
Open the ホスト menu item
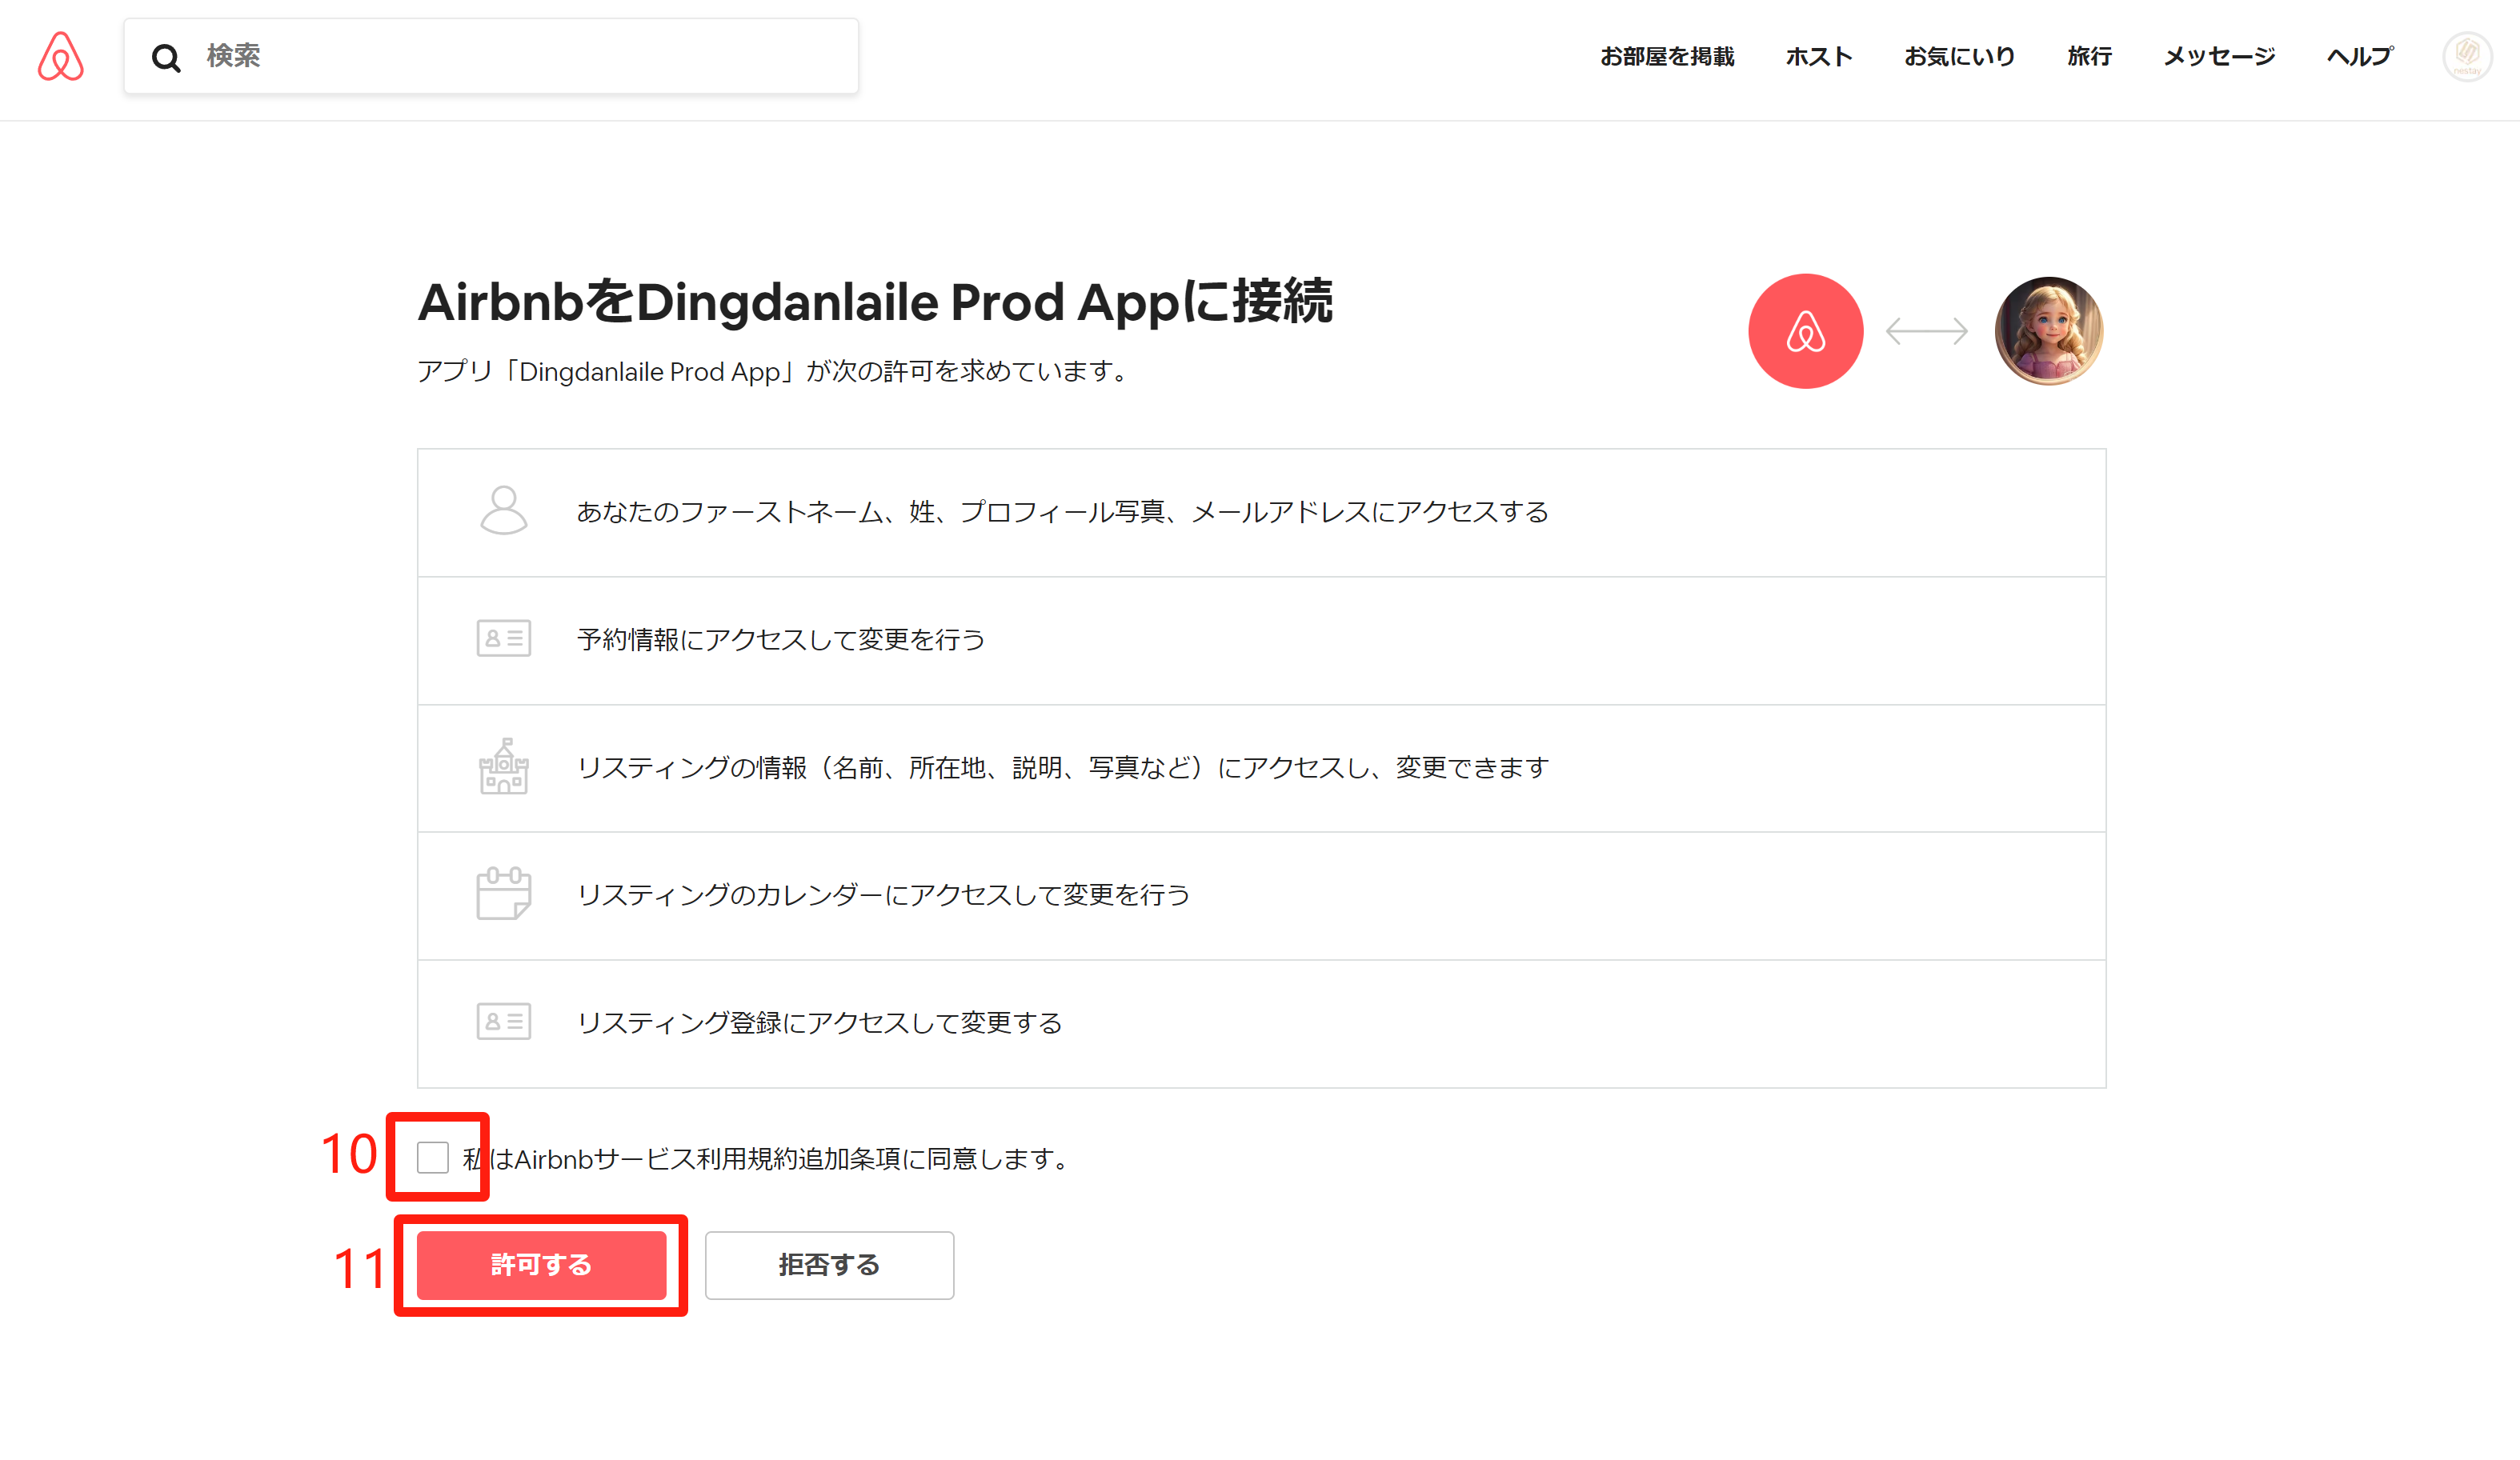[x=1819, y=57]
